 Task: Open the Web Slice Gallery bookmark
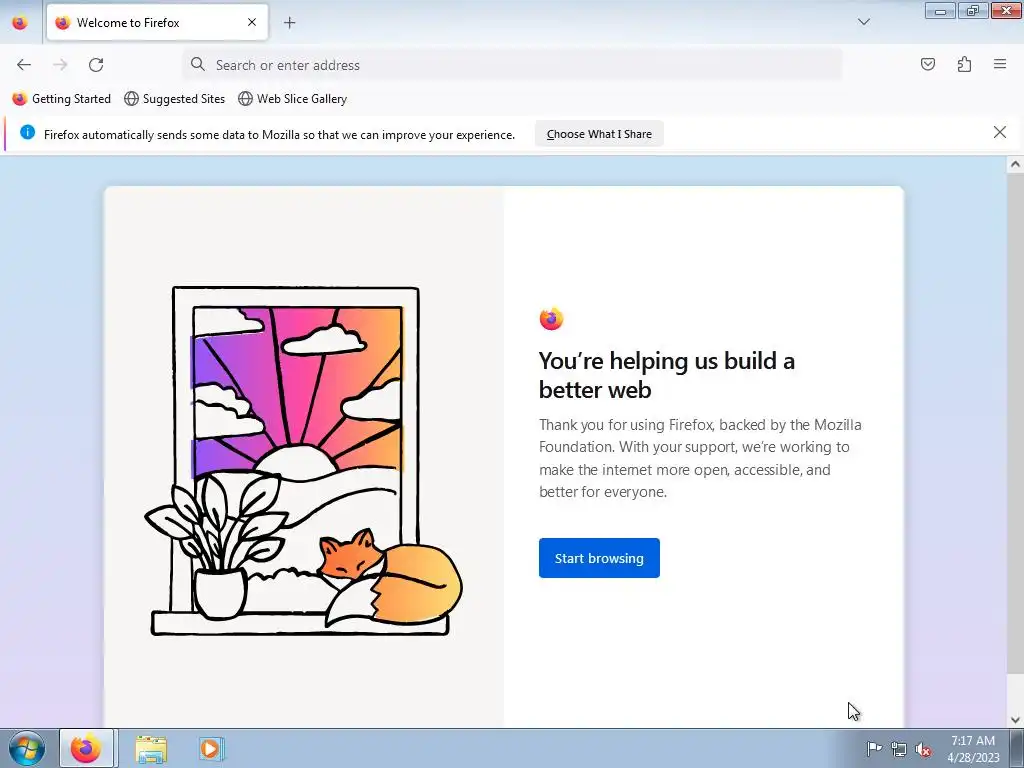(293, 99)
